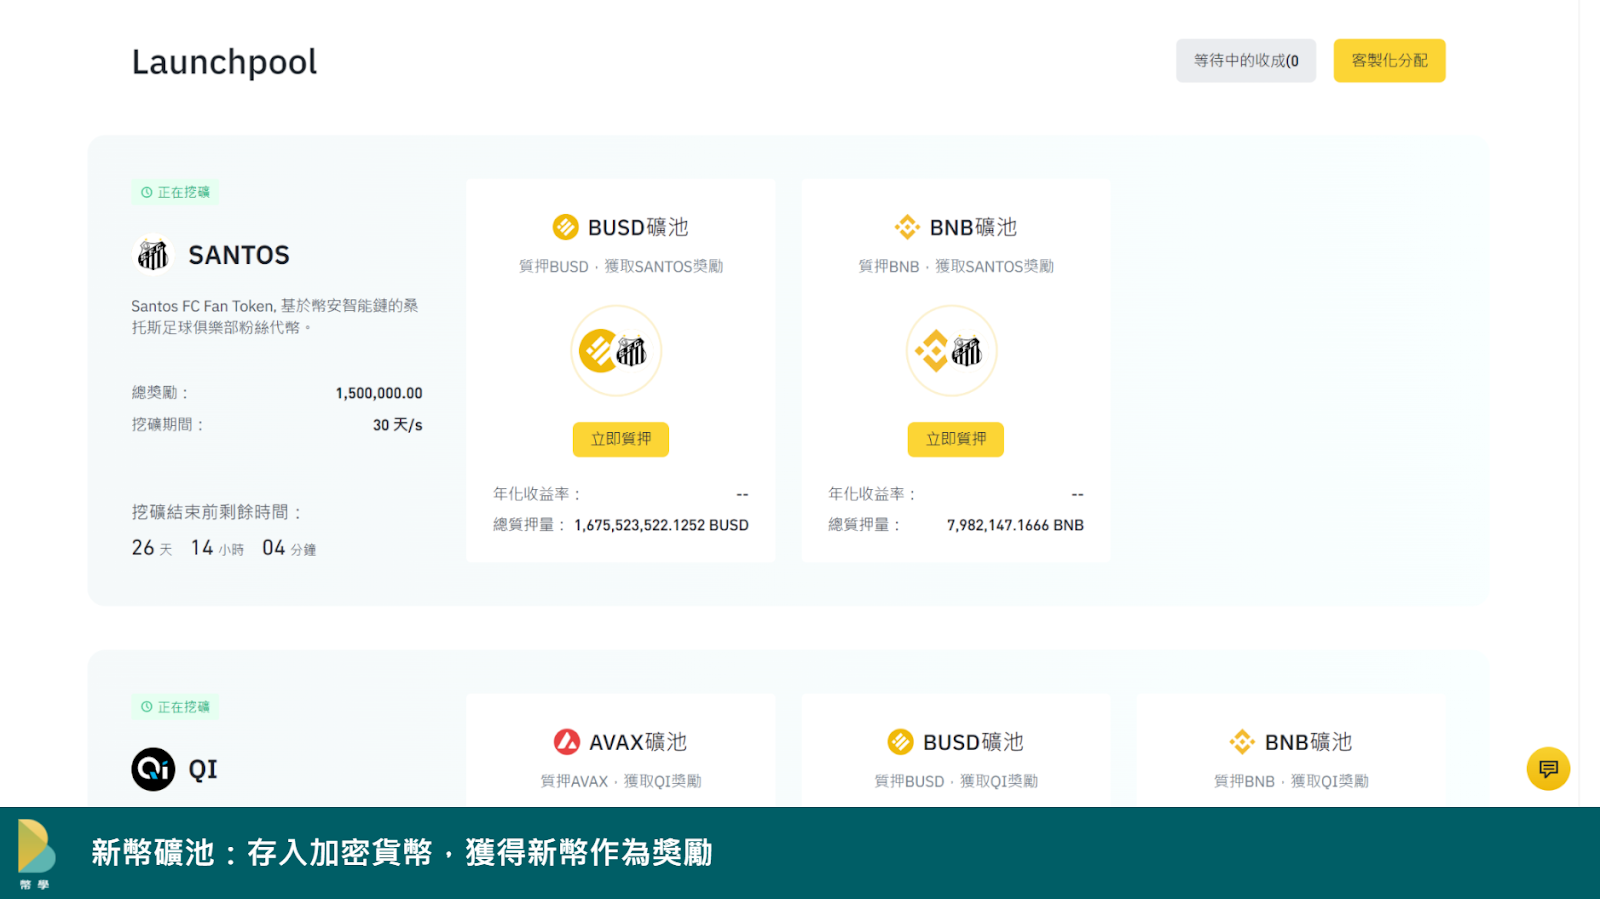This screenshot has width=1600, height=899.
Task: Click 質押BUSD，獲取QI獎勵 subtitle
Action: point(956,781)
